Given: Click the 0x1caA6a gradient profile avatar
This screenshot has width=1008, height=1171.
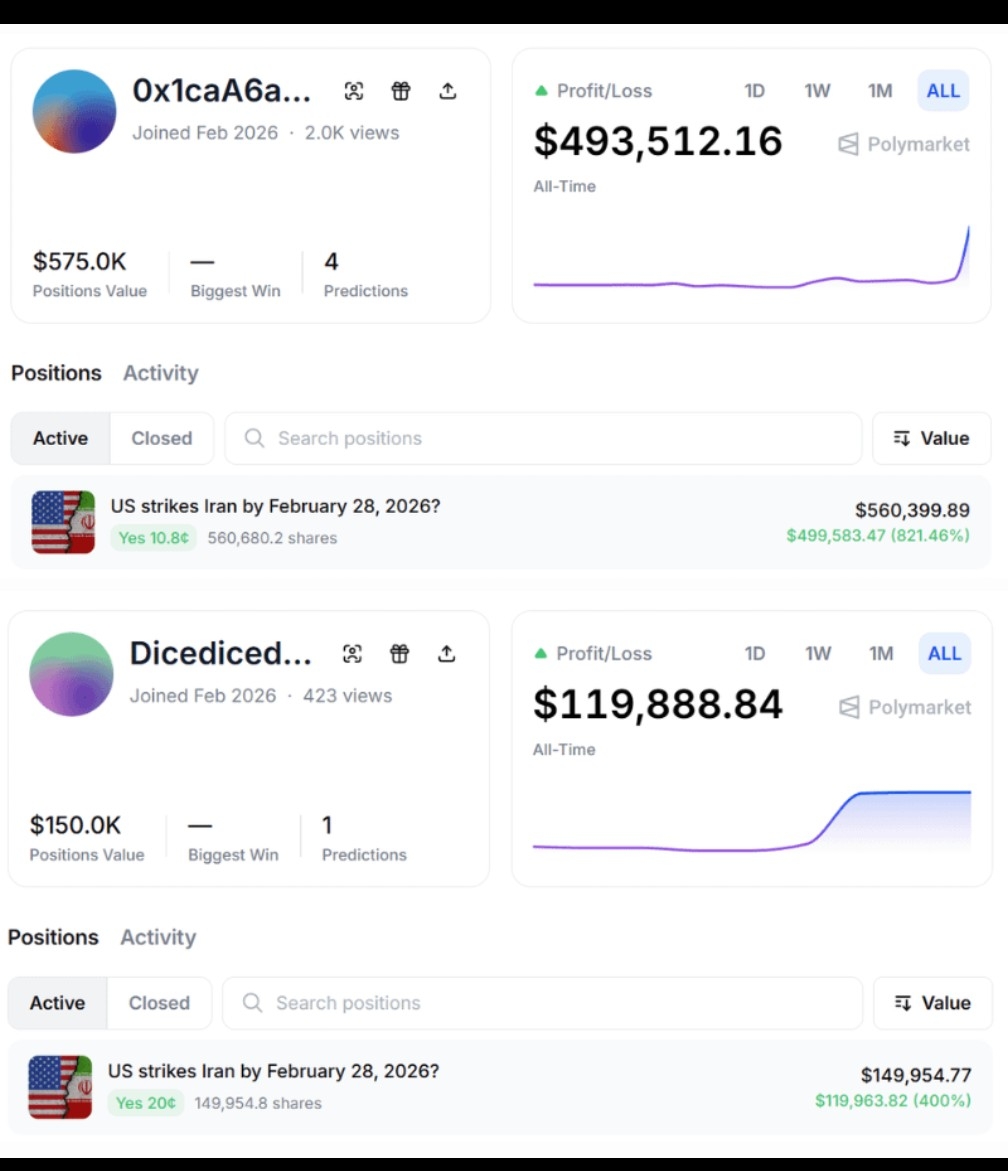Looking at the screenshot, I should pyautogui.click(x=74, y=111).
